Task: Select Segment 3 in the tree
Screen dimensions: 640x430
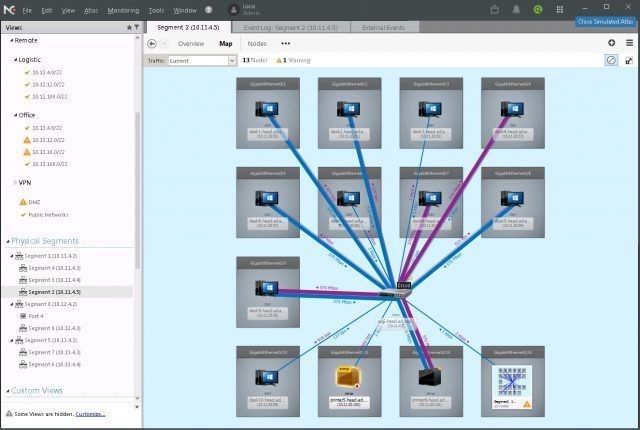Action: (50, 280)
